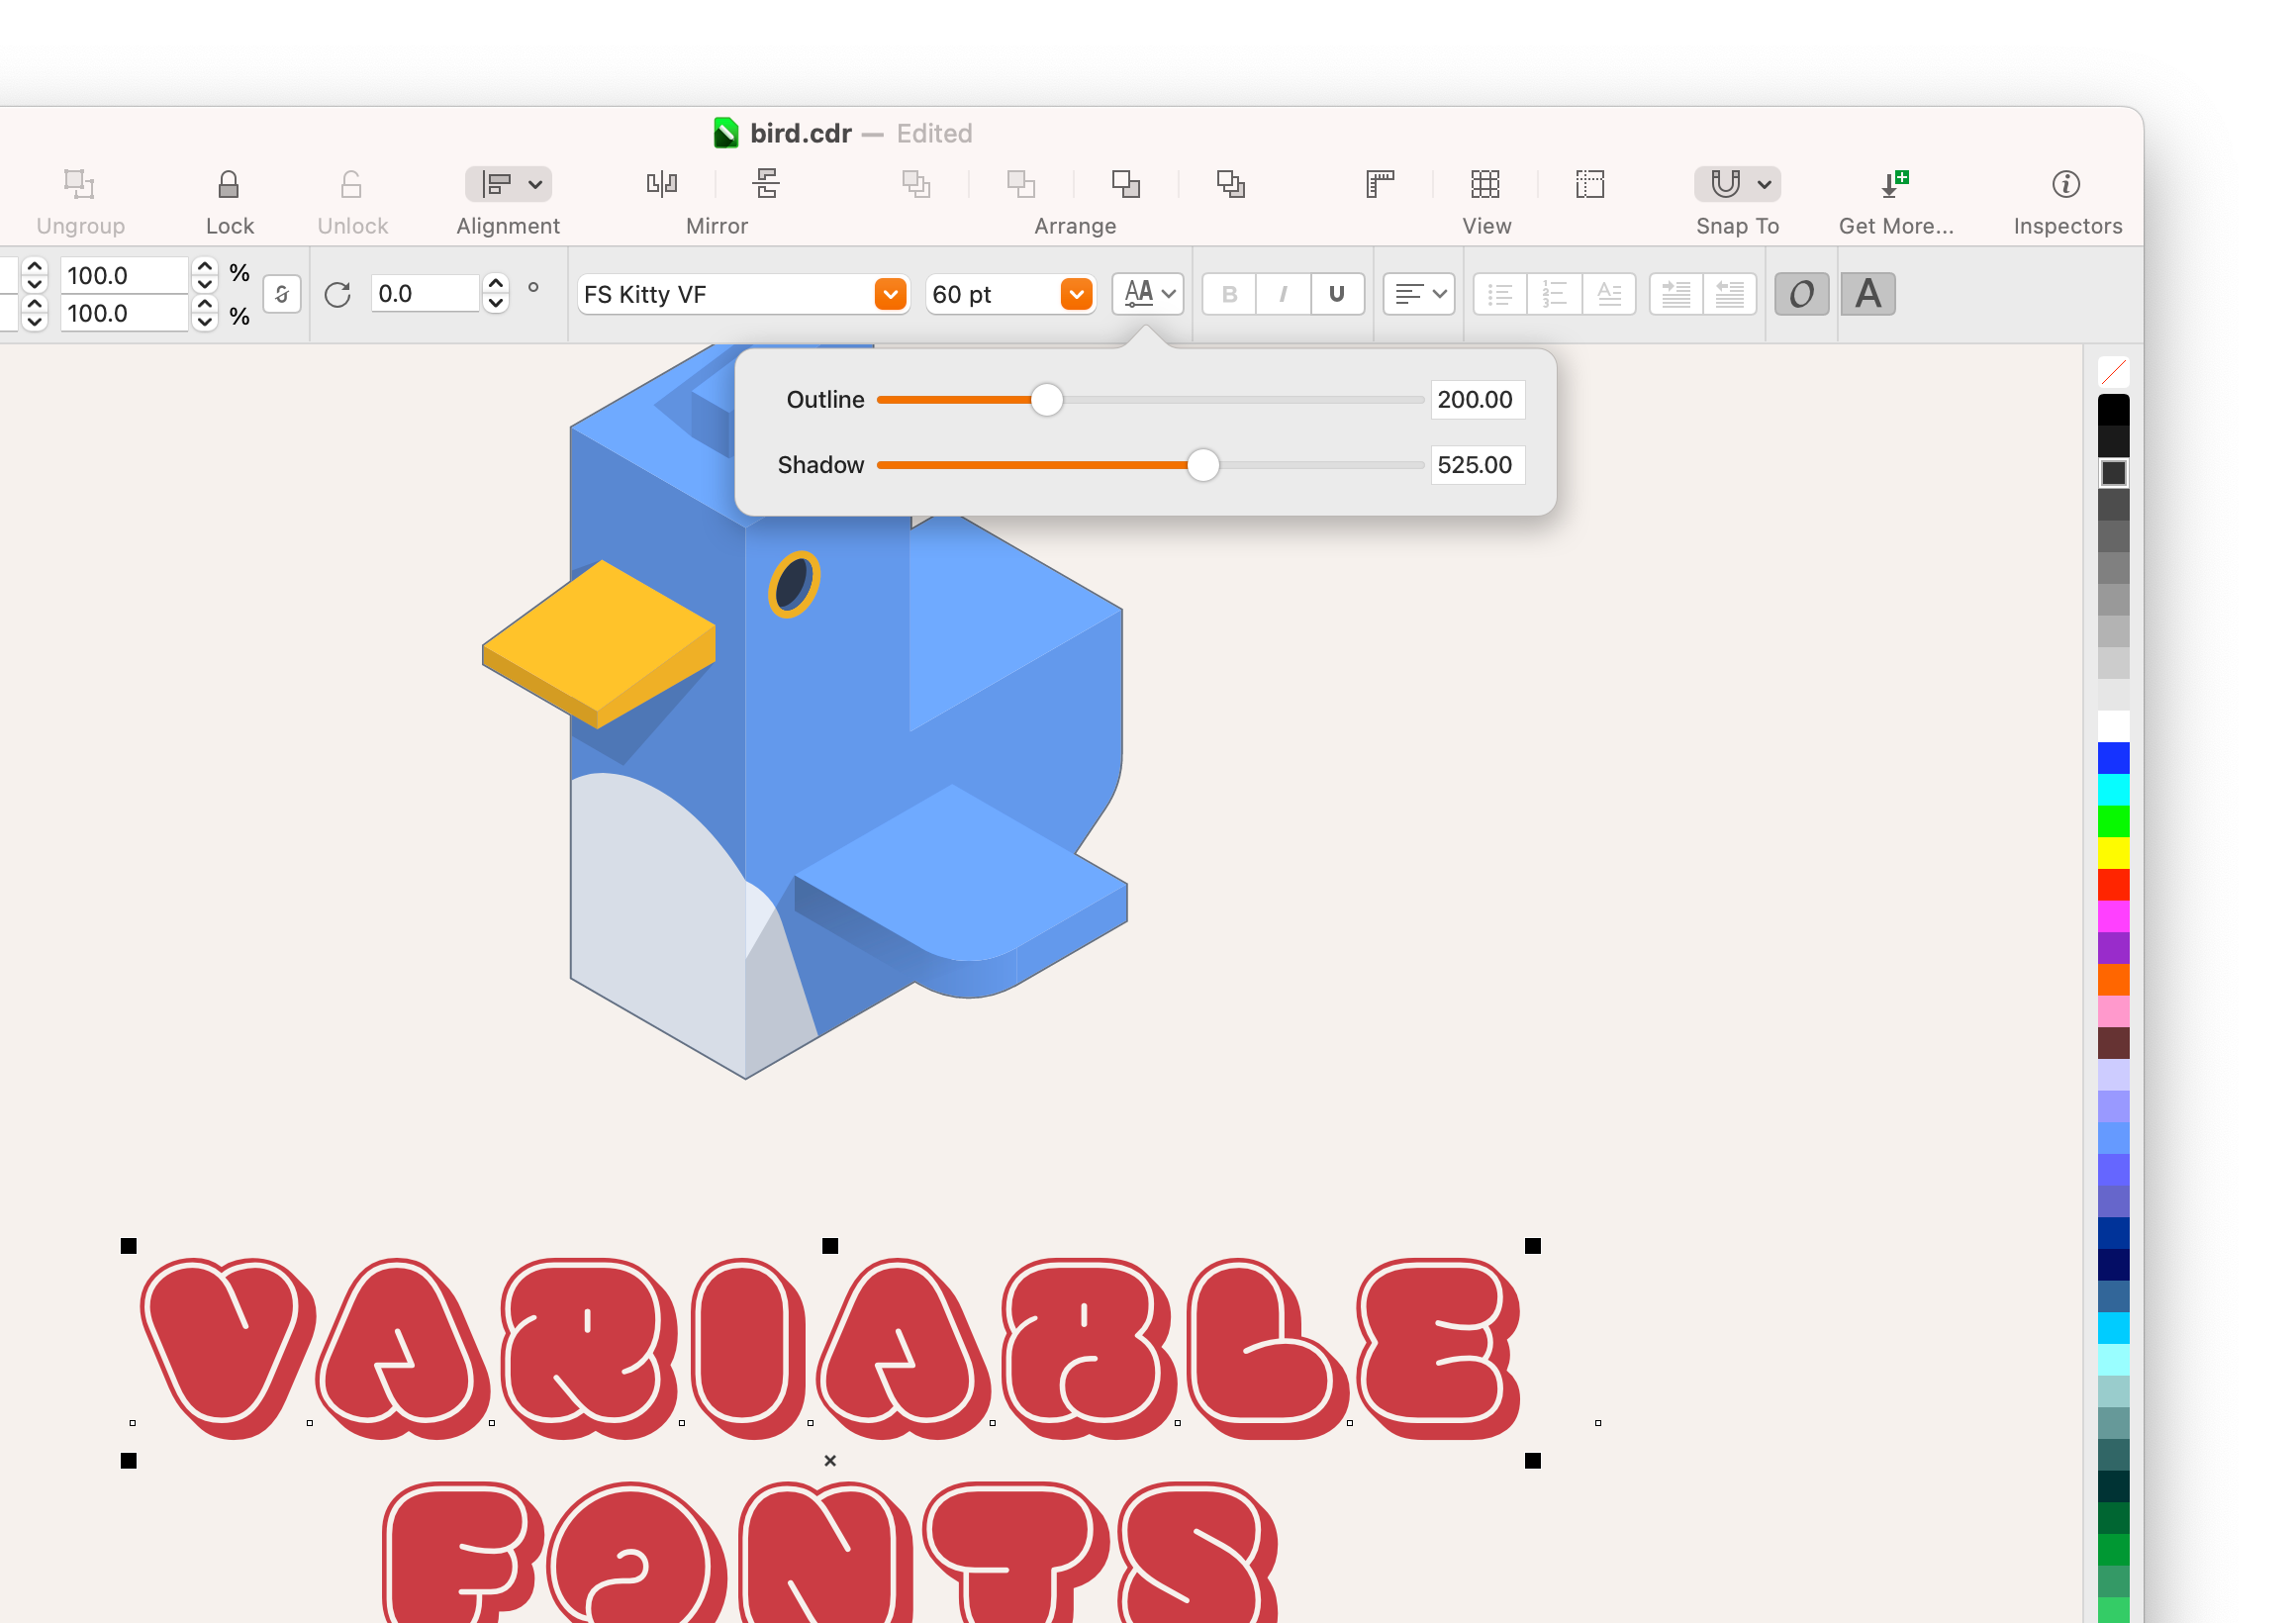This screenshot has width=2296, height=1623.
Task: Open the 60 pt font size dropdown
Action: [x=1075, y=293]
